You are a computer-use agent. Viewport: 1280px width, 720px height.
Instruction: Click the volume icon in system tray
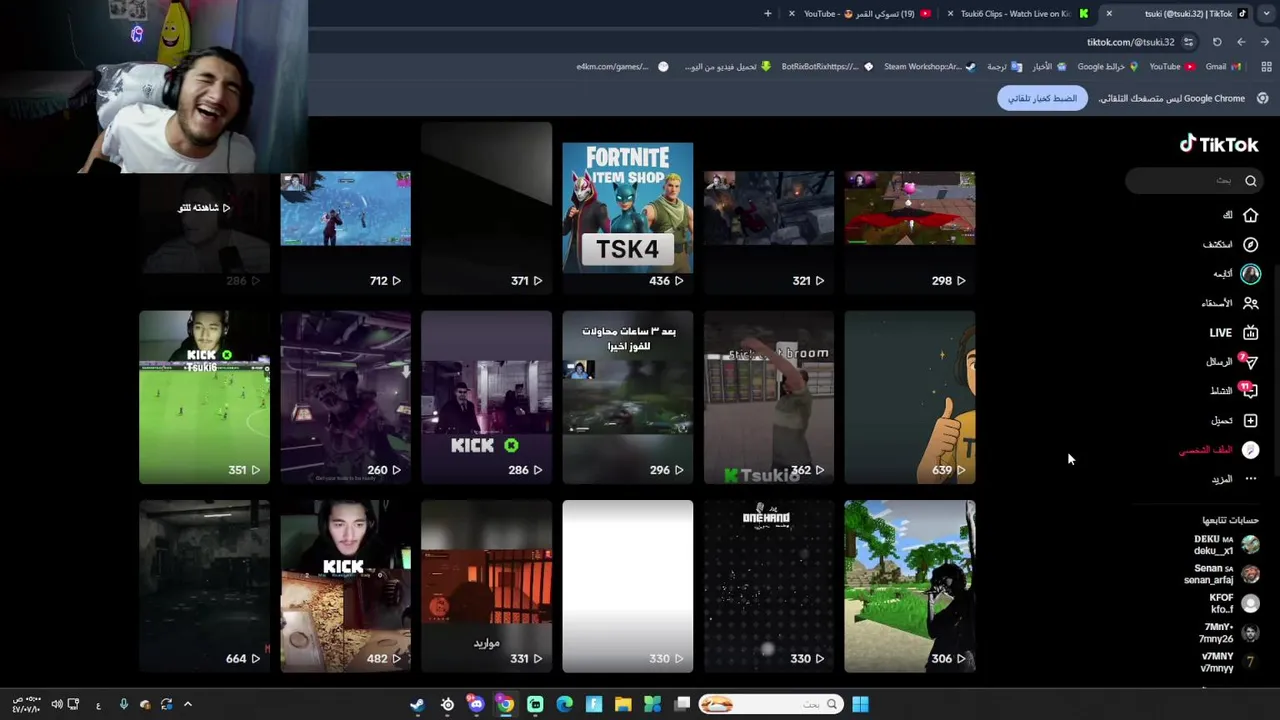[57, 705]
